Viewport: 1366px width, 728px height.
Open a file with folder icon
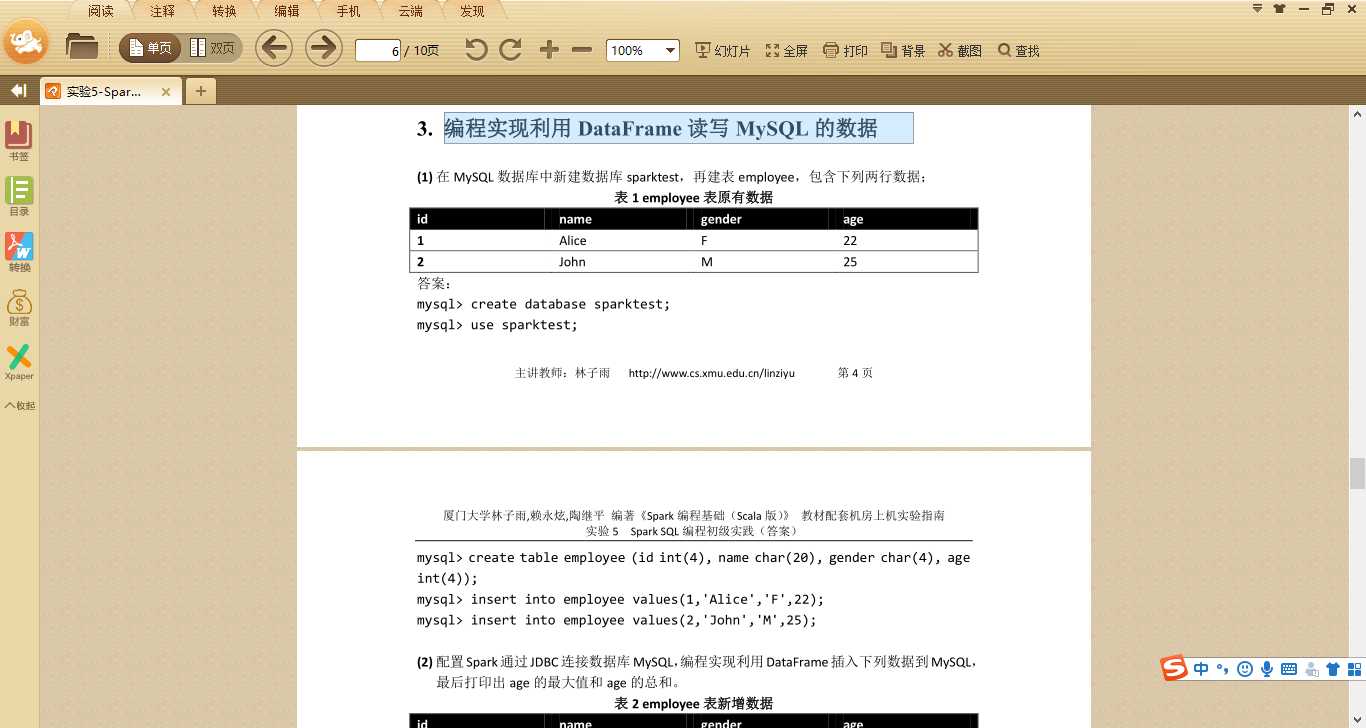(x=81, y=47)
